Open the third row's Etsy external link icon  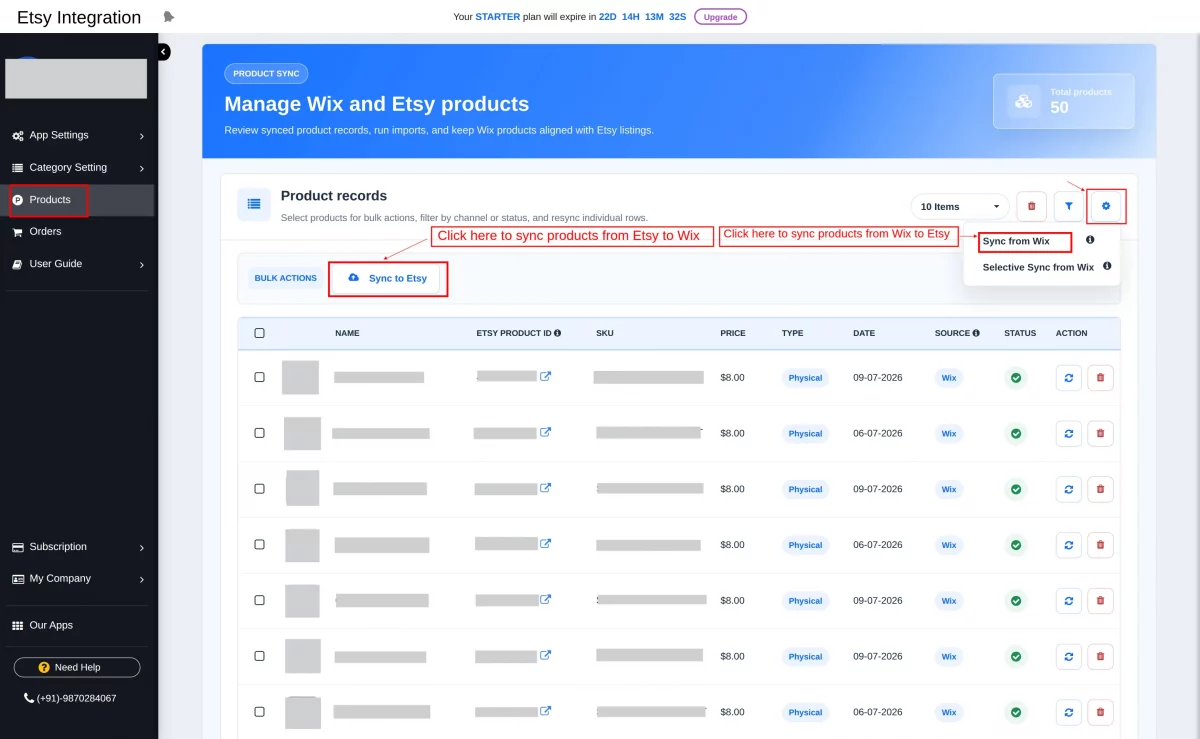point(545,489)
